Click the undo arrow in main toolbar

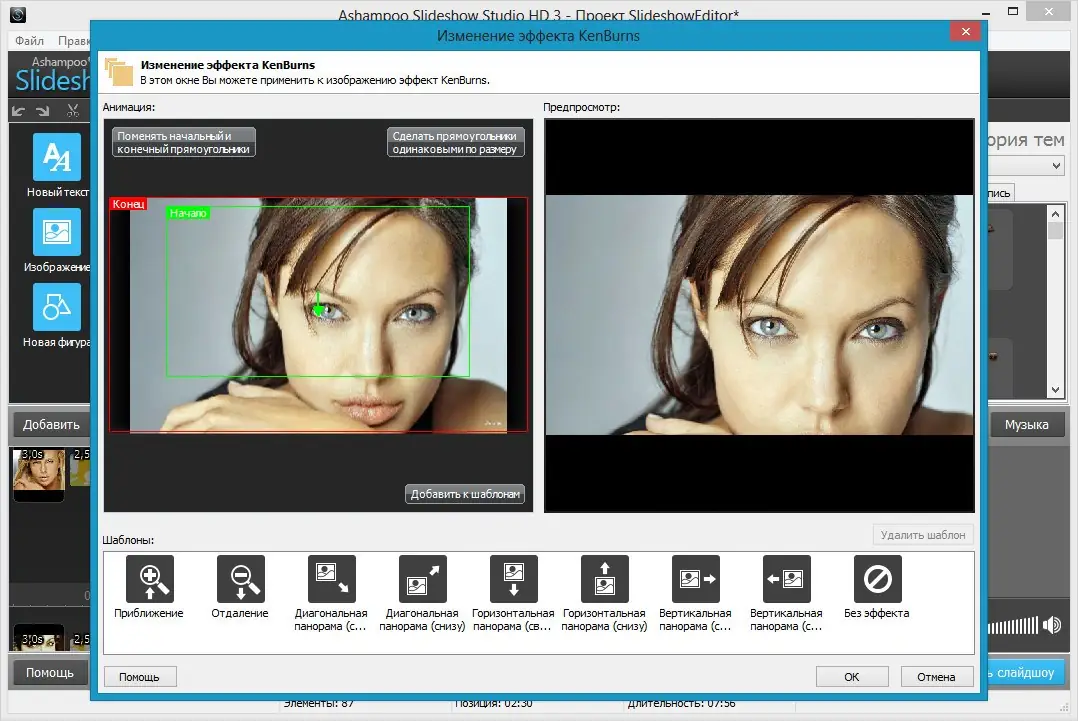pyautogui.click(x=19, y=111)
